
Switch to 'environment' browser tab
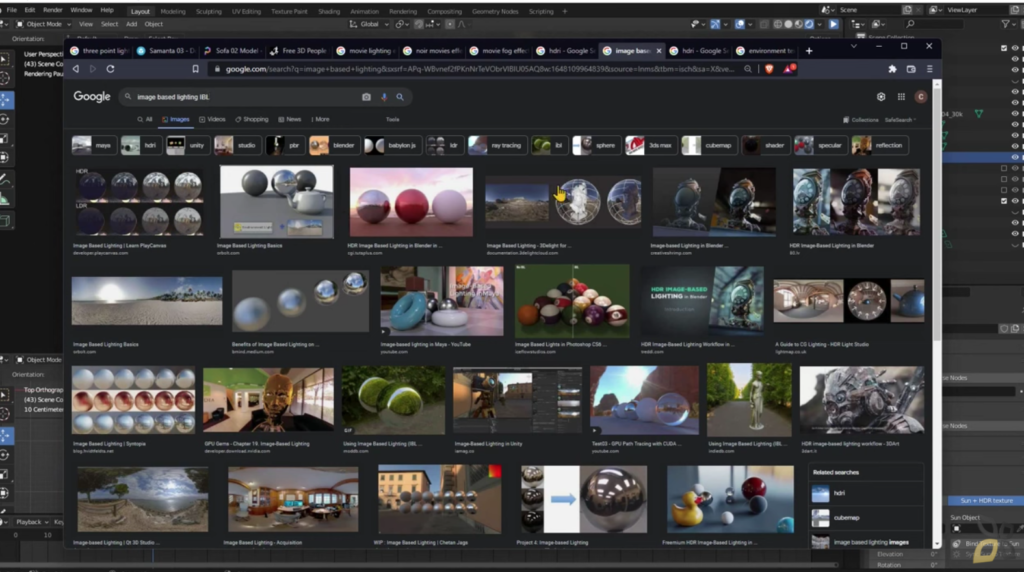[765, 51]
